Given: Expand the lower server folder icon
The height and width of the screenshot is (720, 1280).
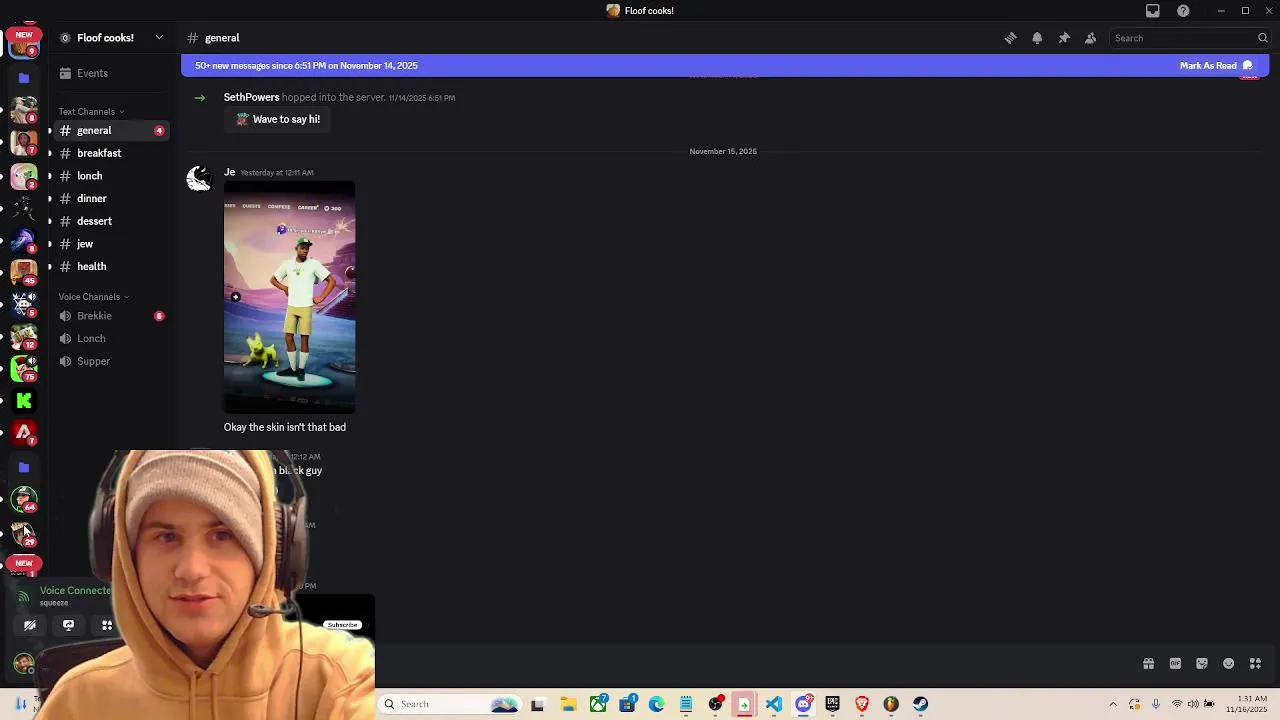Looking at the screenshot, I should (x=24, y=467).
